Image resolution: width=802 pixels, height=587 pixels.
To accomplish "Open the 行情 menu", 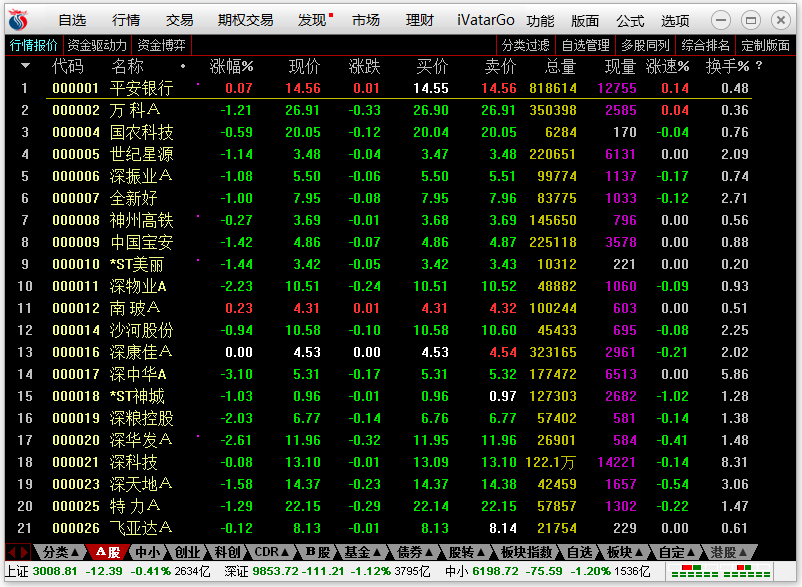I will [x=126, y=20].
